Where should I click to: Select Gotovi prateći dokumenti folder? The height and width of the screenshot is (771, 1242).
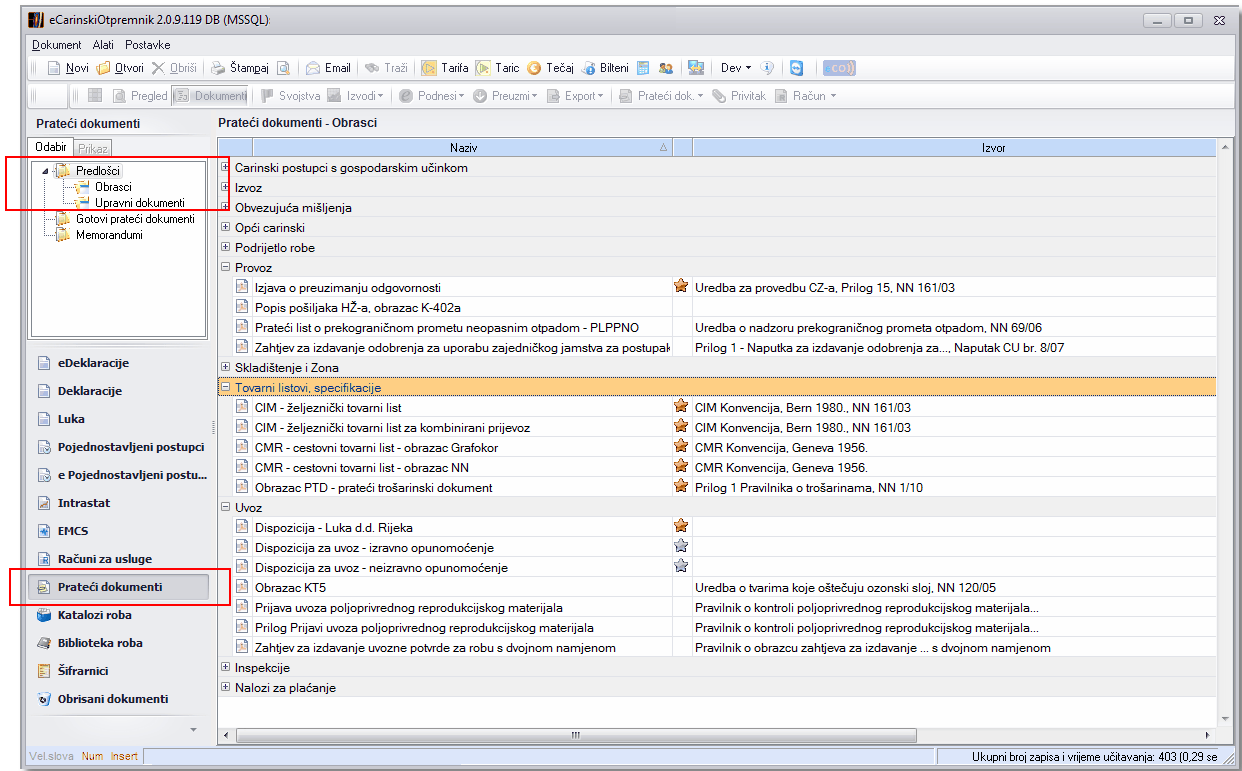tap(135, 219)
